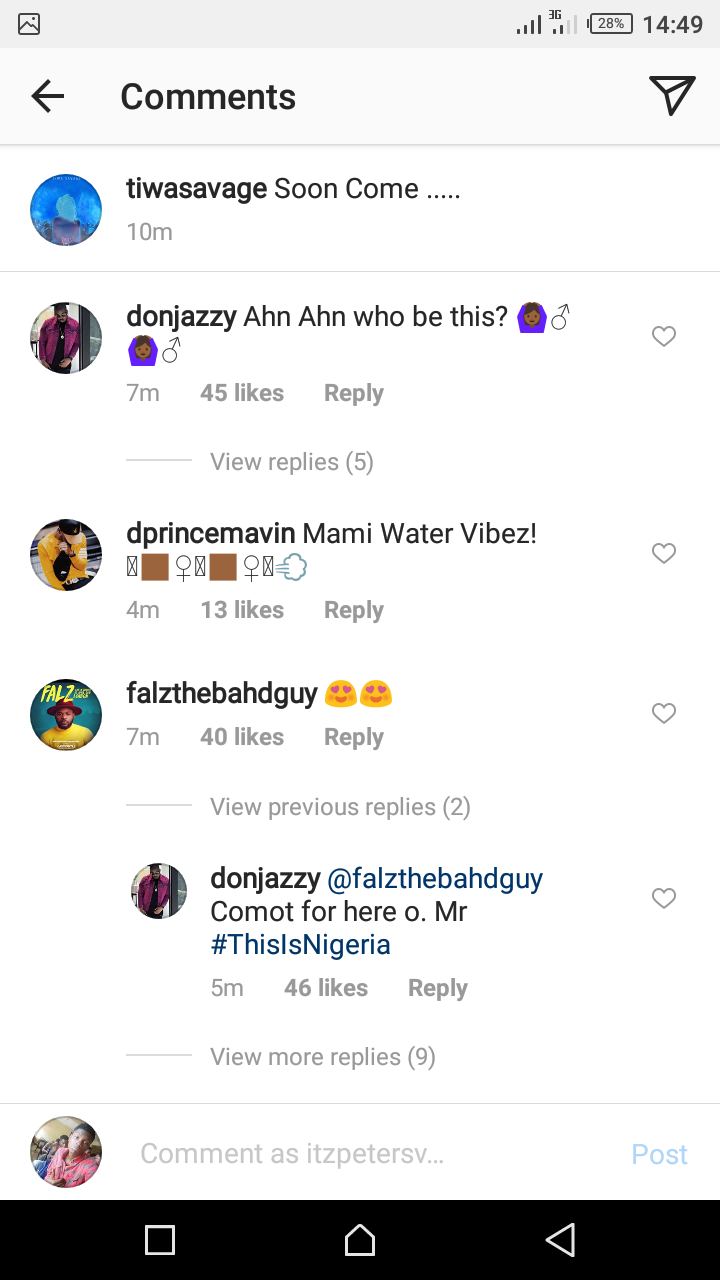
Task: Open Android recent apps square button
Action: coord(160,1240)
